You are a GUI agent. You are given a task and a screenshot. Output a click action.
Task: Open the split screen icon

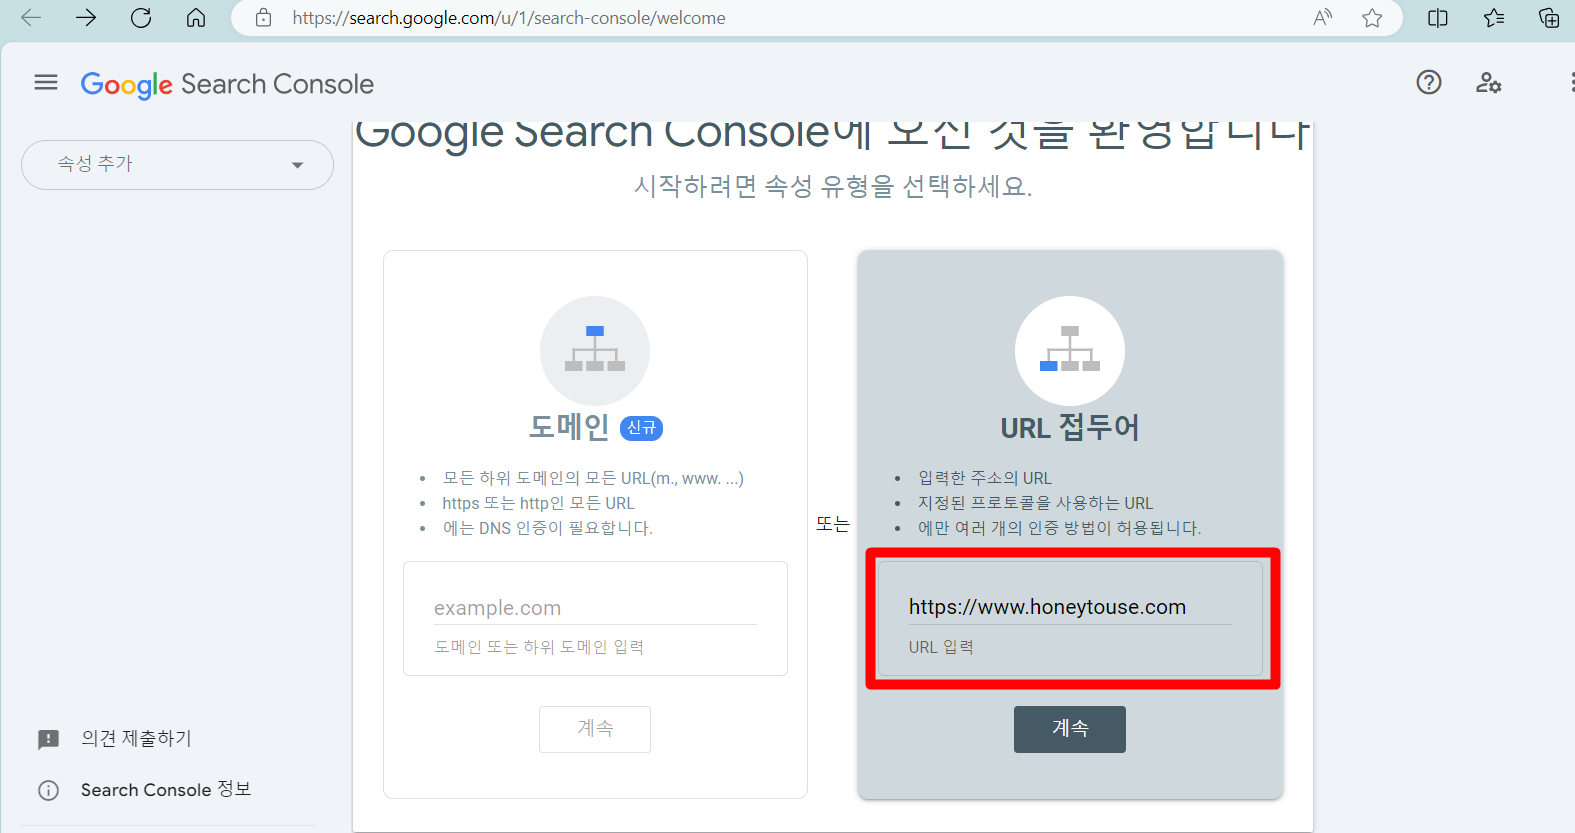tap(1438, 18)
